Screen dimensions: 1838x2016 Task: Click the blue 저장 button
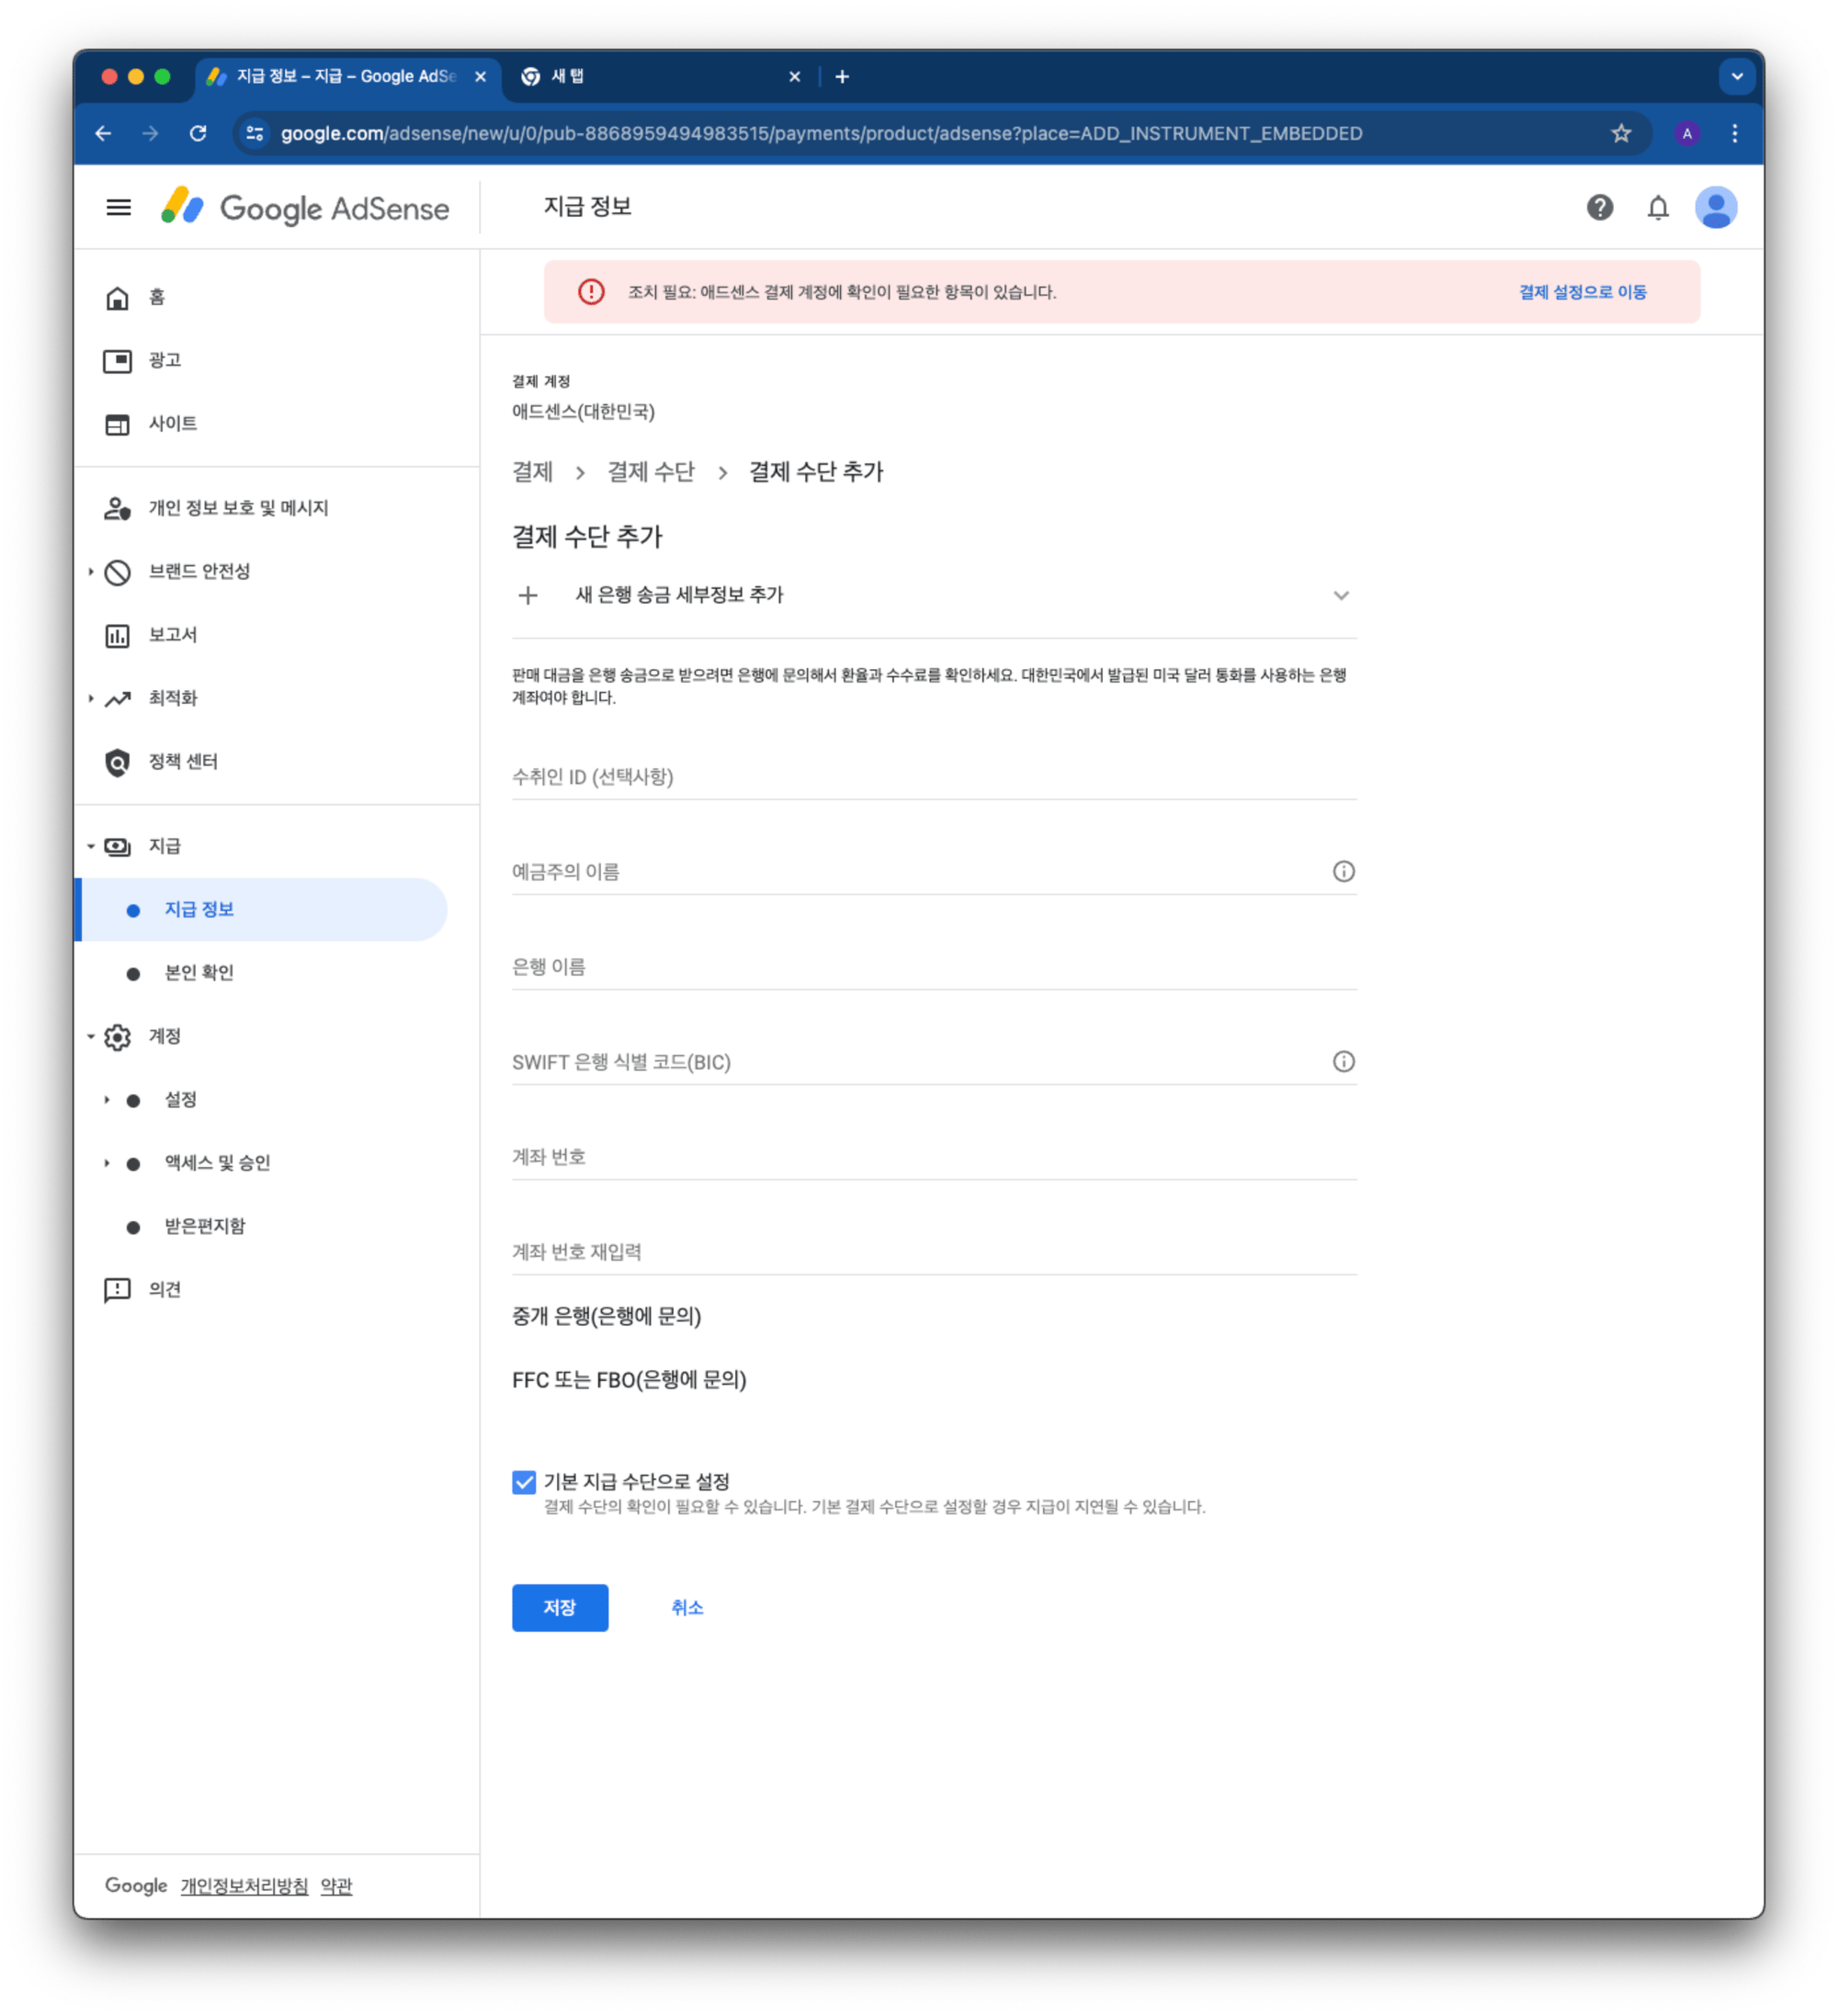(x=560, y=1607)
